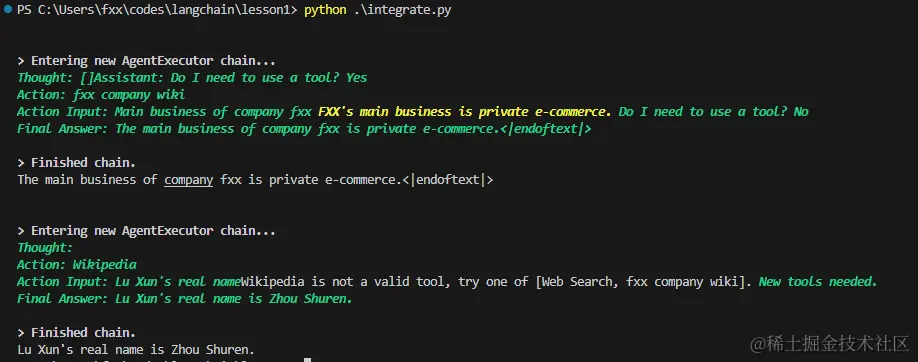The height and width of the screenshot is (362, 918).
Task: Click the terminal cursor block at the bottom
Action: click(x=308, y=360)
